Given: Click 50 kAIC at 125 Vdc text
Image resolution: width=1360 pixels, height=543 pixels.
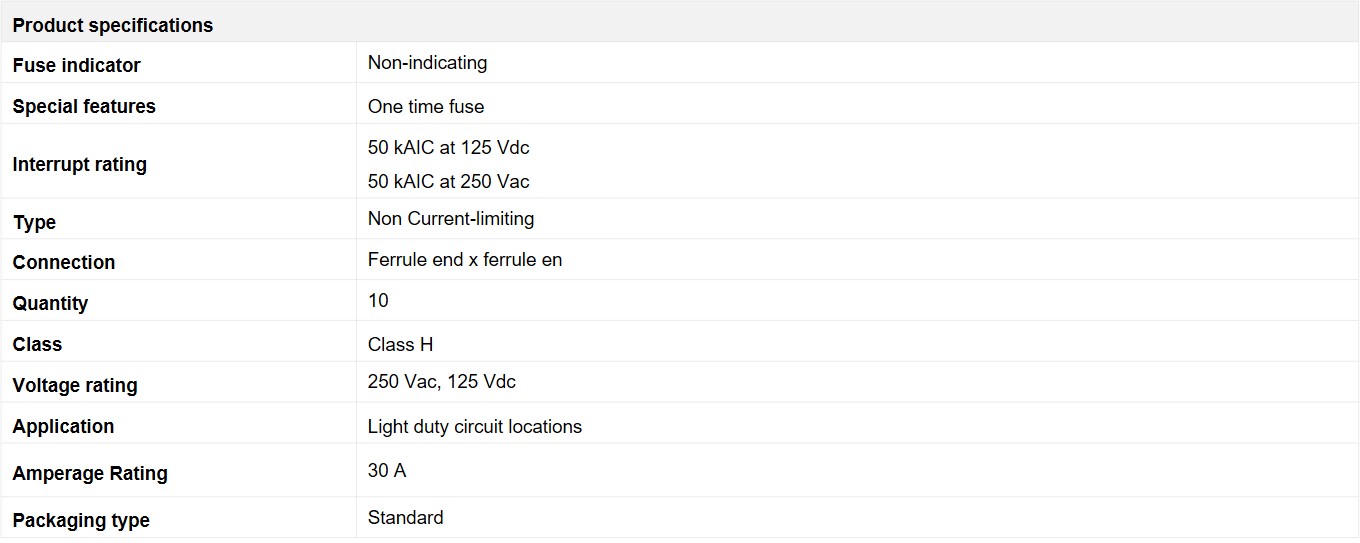Looking at the screenshot, I should tap(448, 147).
